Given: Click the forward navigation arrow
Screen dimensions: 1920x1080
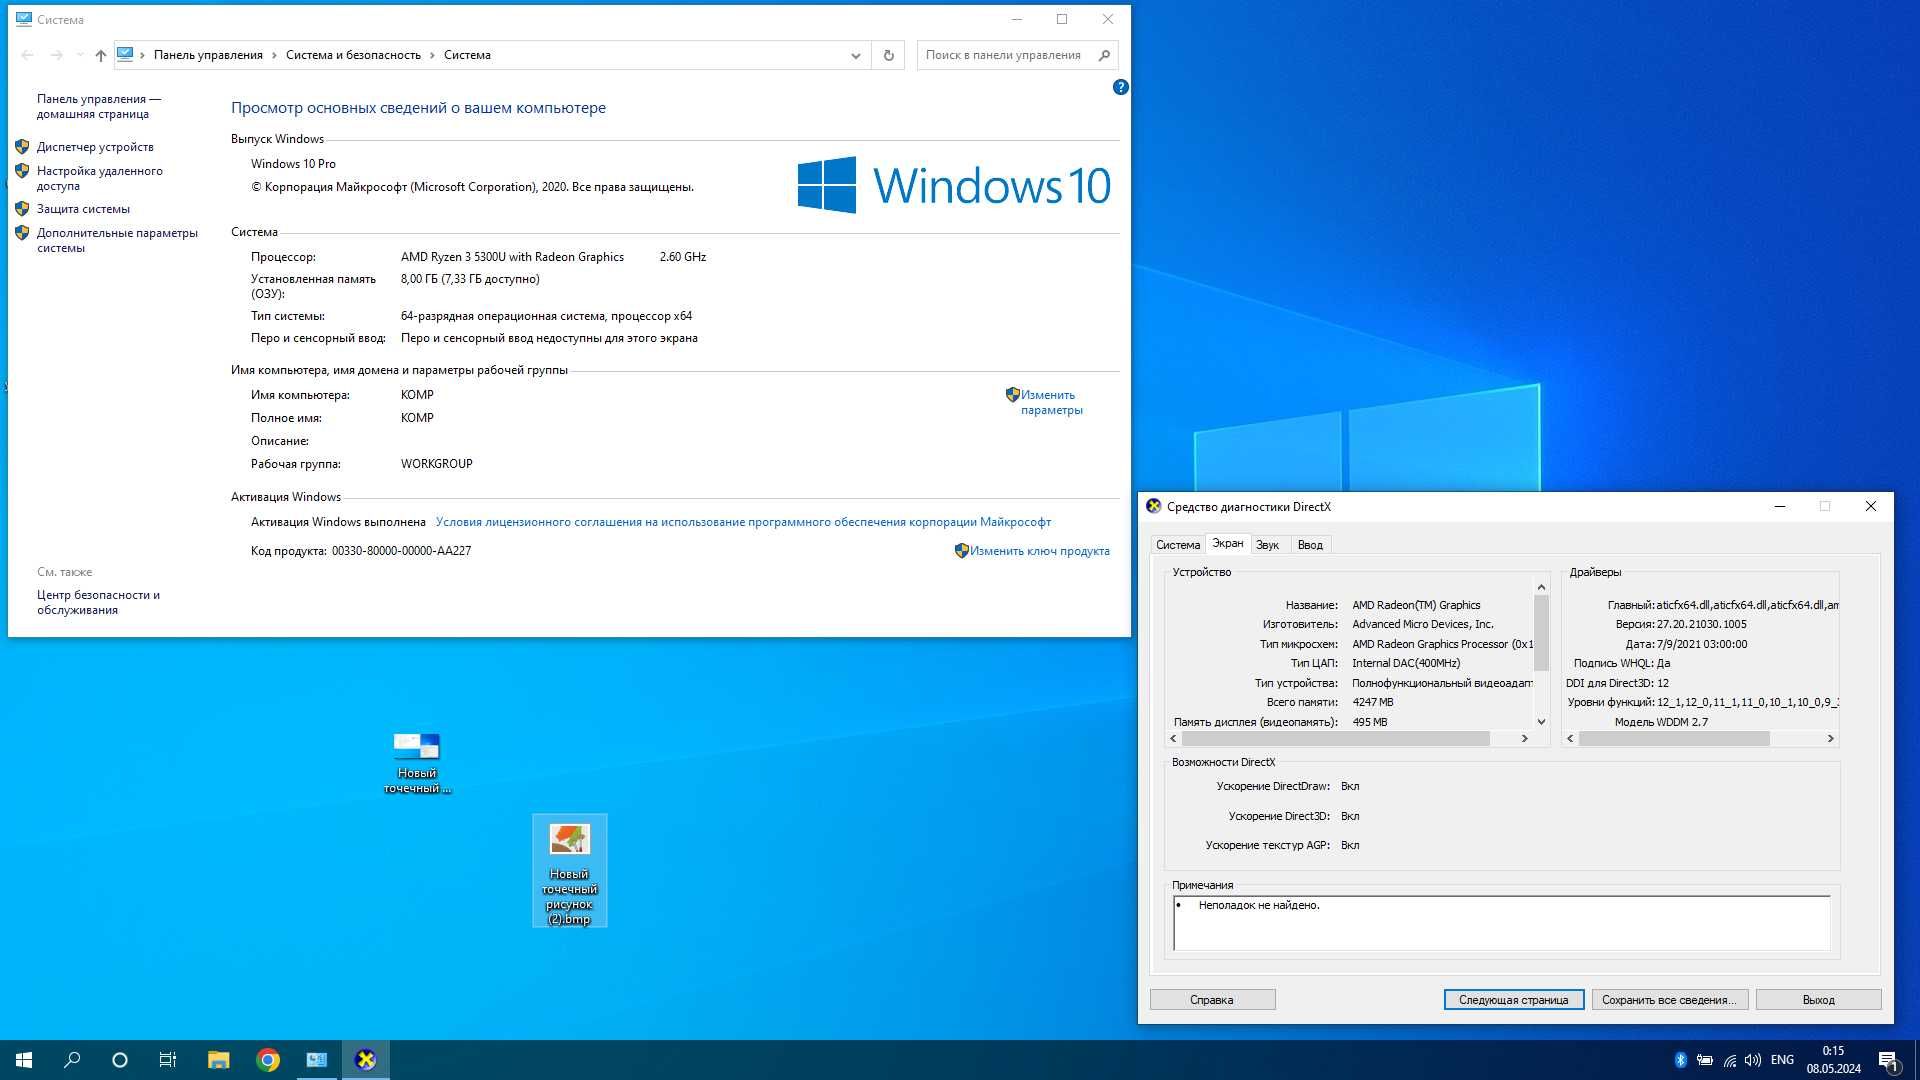Looking at the screenshot, I should [x=56, y=55].
